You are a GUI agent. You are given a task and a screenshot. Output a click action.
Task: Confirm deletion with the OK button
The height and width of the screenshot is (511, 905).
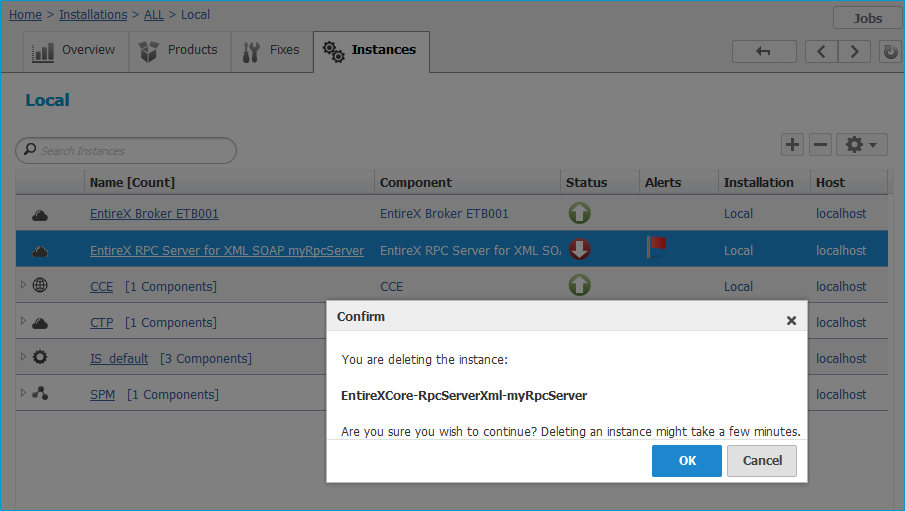[687, 461]
